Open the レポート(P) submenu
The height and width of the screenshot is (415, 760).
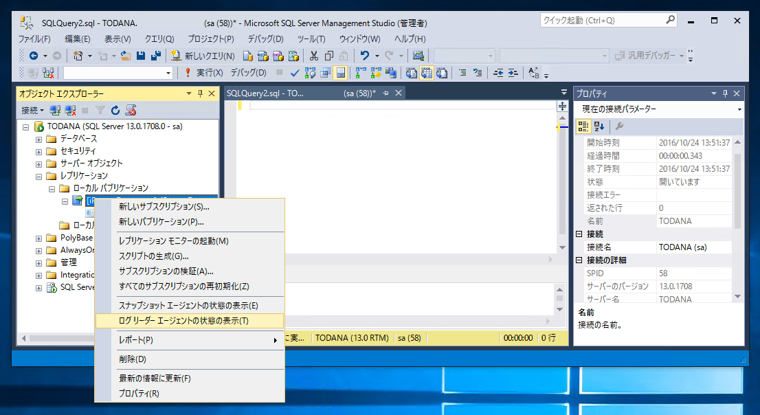coord(190,340)
